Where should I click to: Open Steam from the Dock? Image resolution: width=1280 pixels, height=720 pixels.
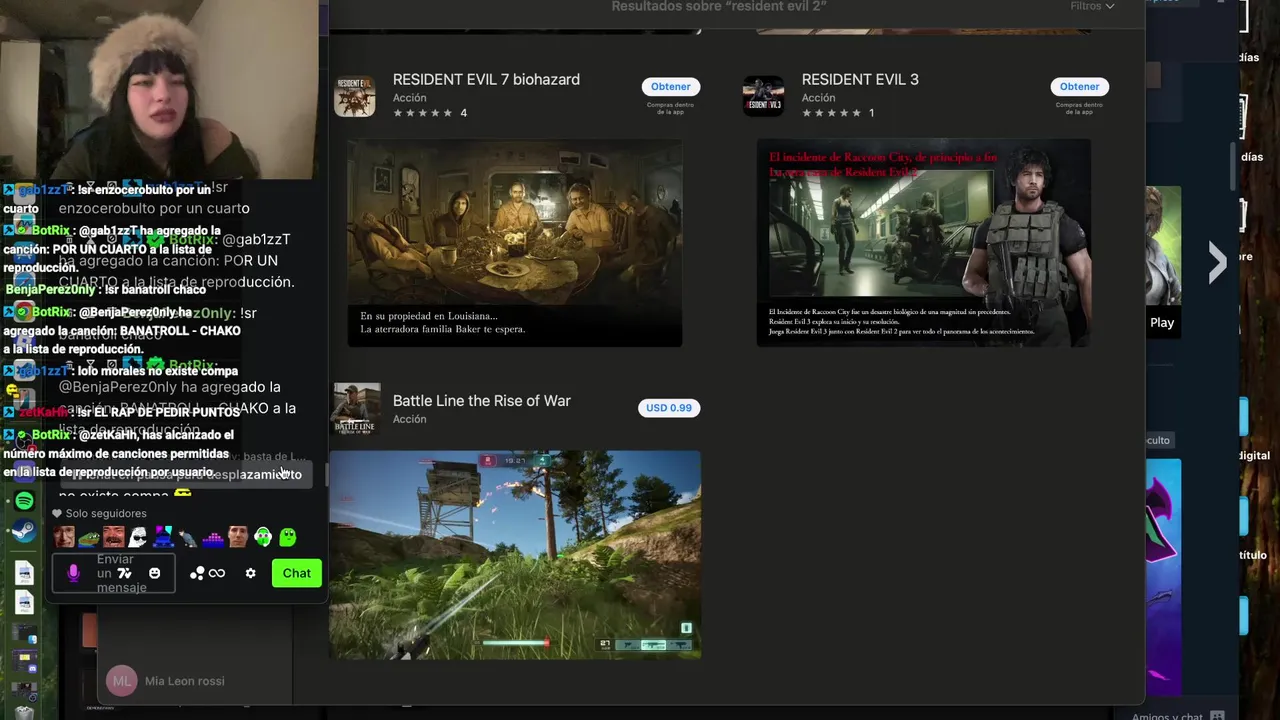[x=24, y=532]
